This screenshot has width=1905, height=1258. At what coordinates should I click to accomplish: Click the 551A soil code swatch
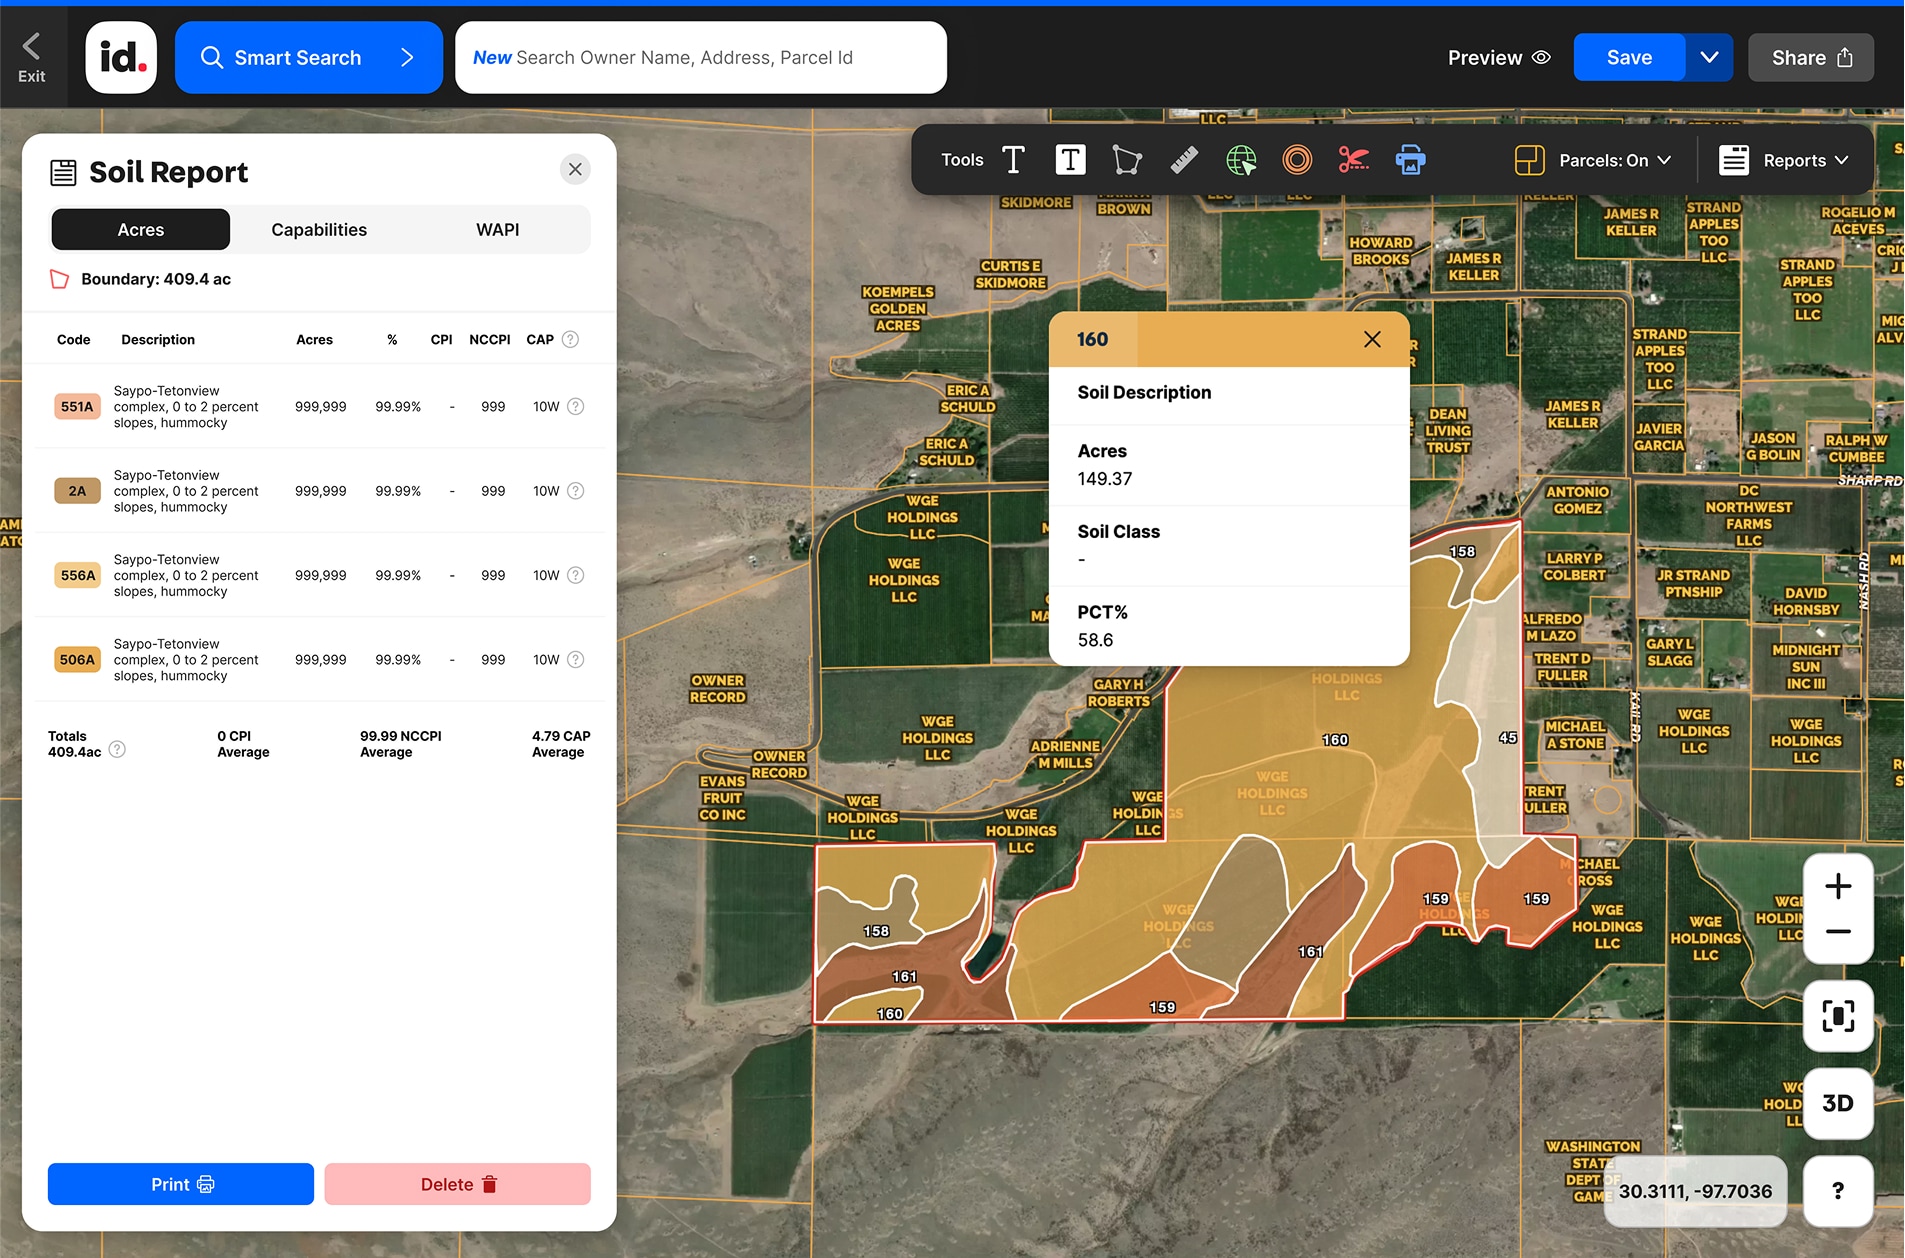pyautogui.click(x=76, y=406)
